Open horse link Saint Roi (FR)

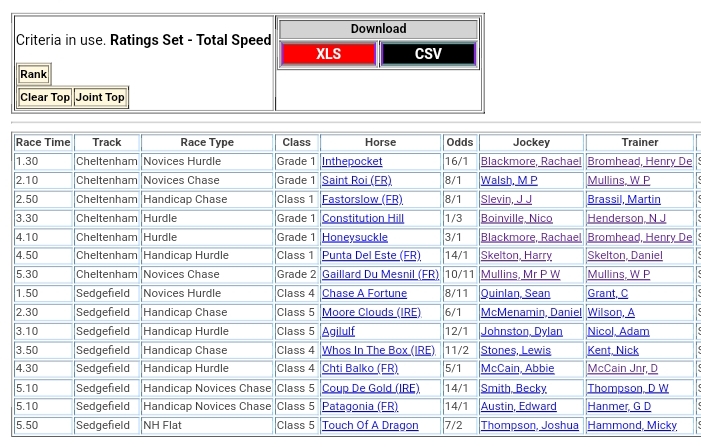point(356,181)
